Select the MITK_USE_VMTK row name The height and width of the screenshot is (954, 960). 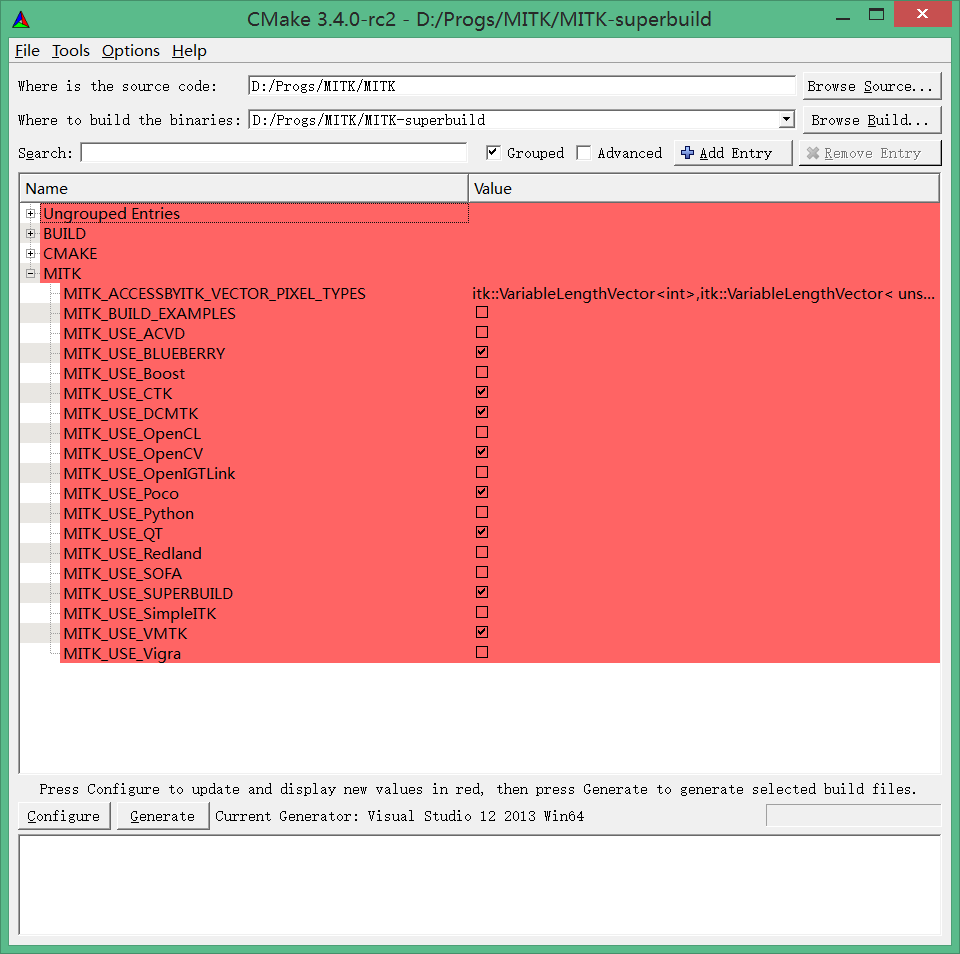(125, 634)
